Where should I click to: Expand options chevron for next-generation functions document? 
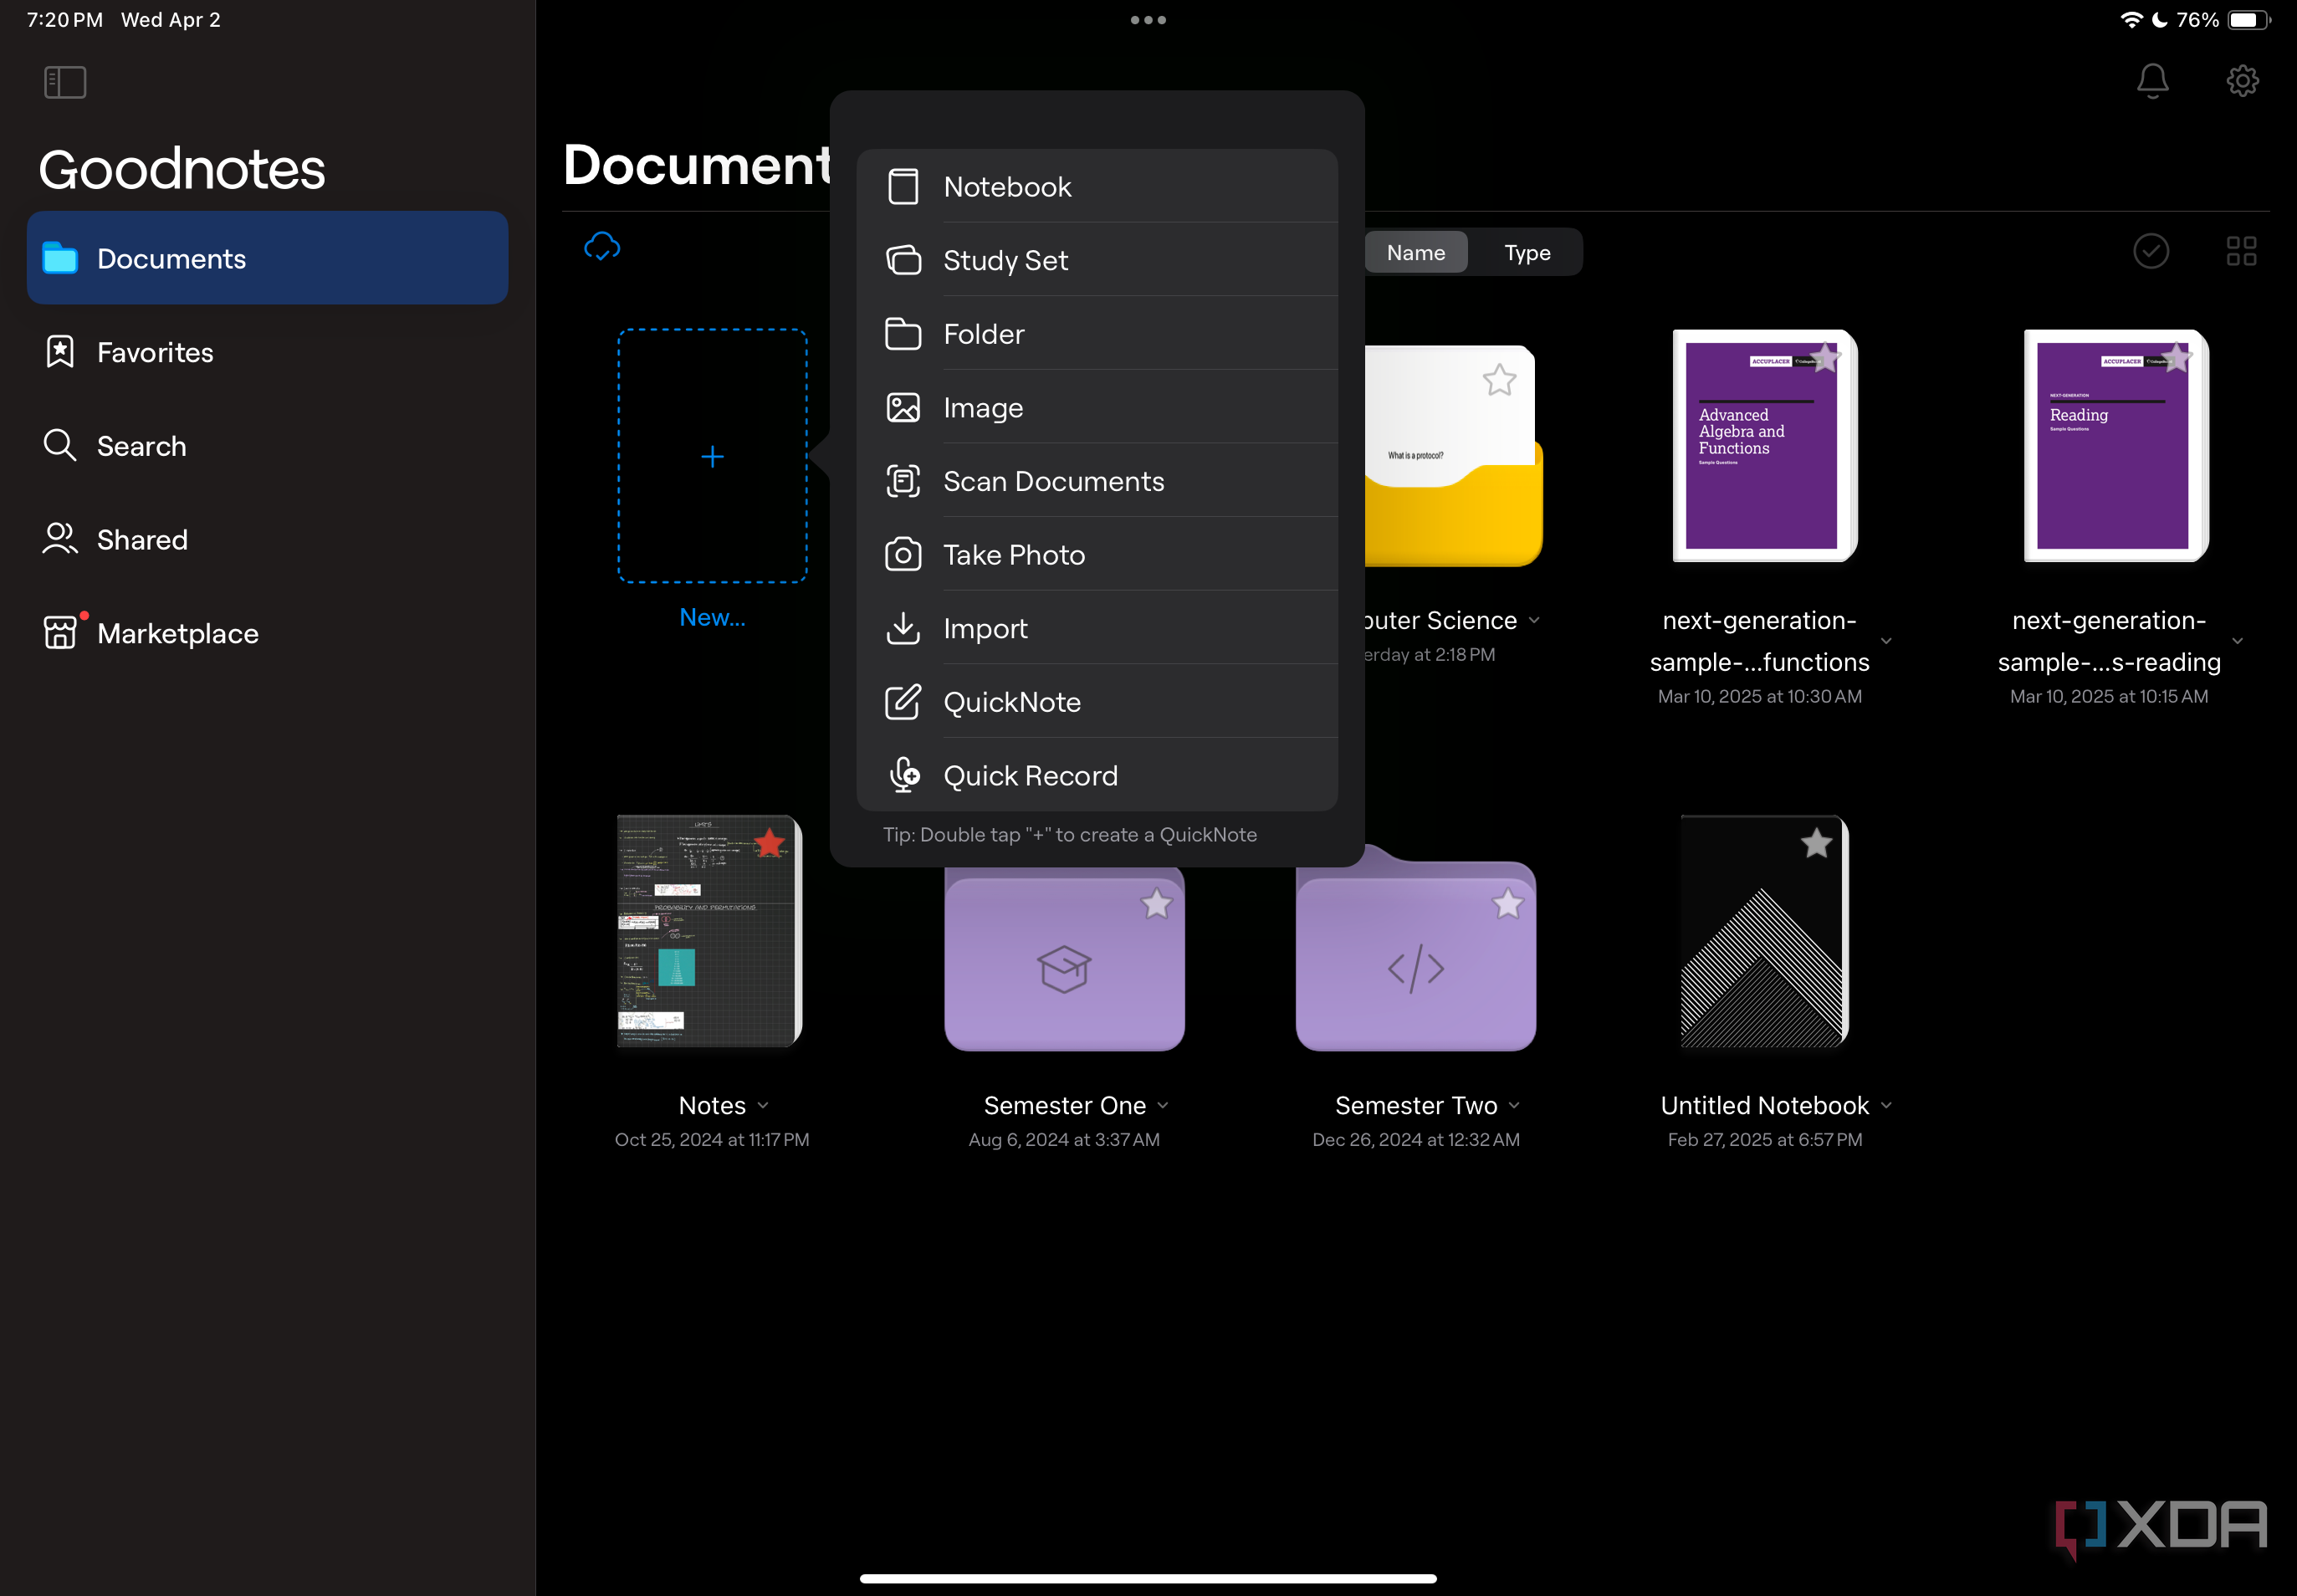click(x=1886, y=641)
